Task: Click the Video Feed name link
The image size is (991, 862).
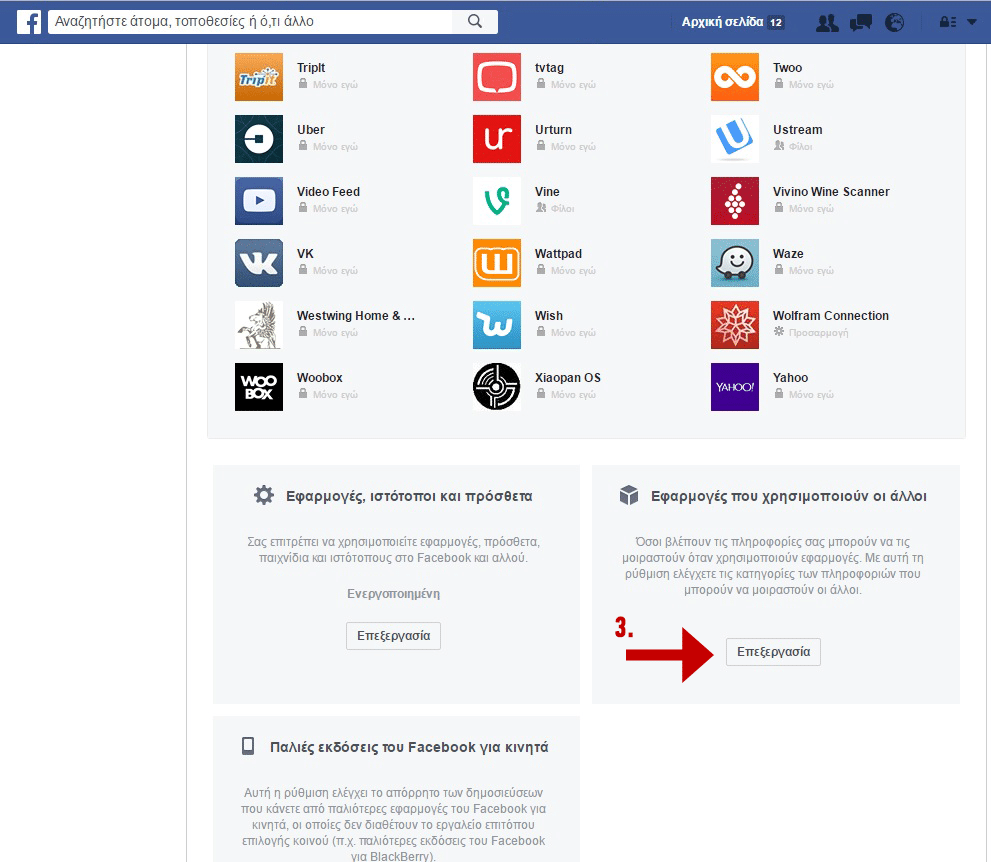Action: pos(329,191)
